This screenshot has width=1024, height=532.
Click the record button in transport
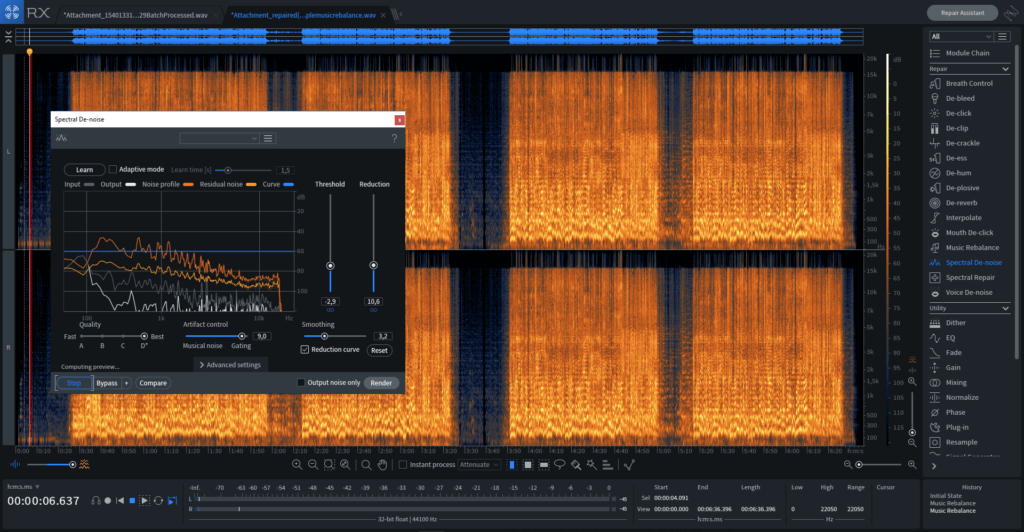point(108,501)
